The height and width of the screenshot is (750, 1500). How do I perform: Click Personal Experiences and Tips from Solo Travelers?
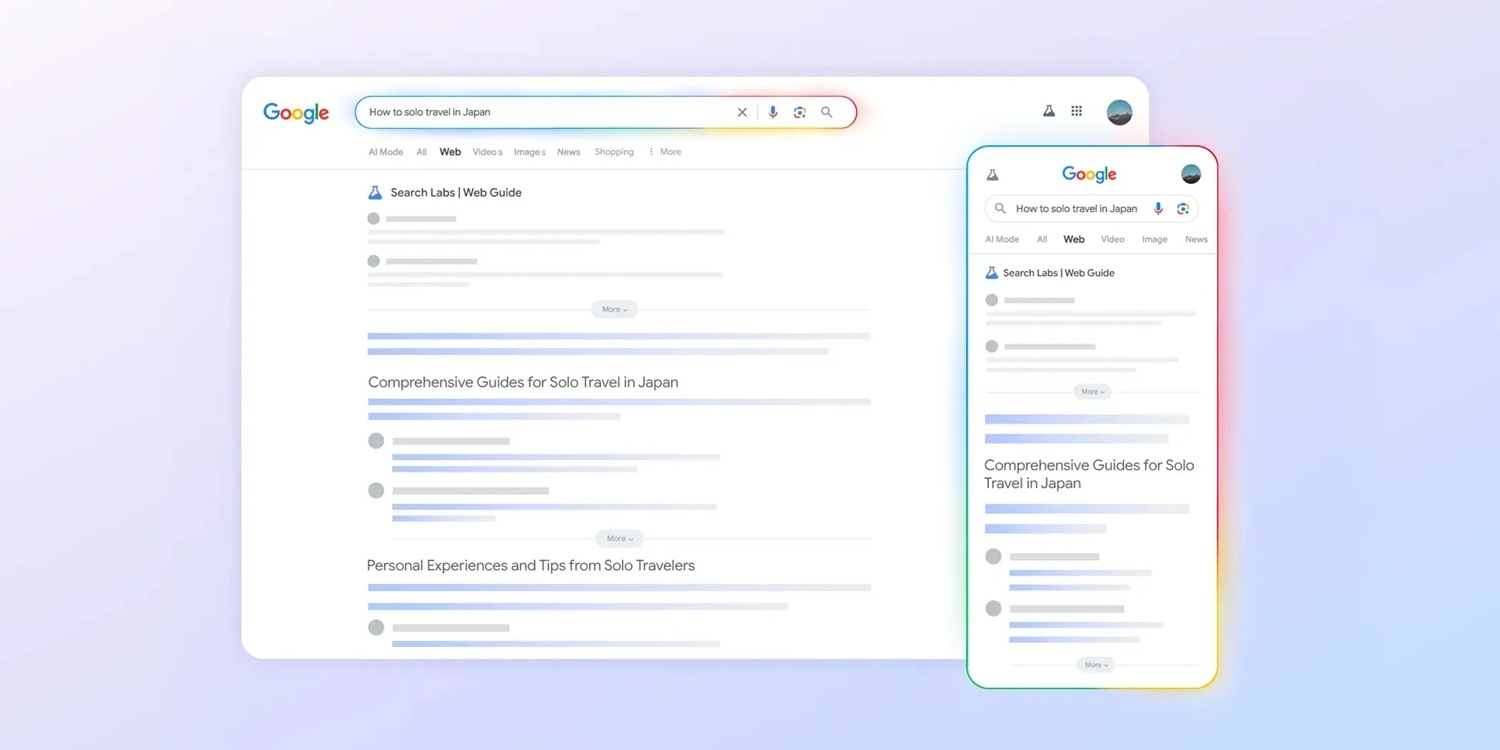pyautogui.click(x=531, y=565)
